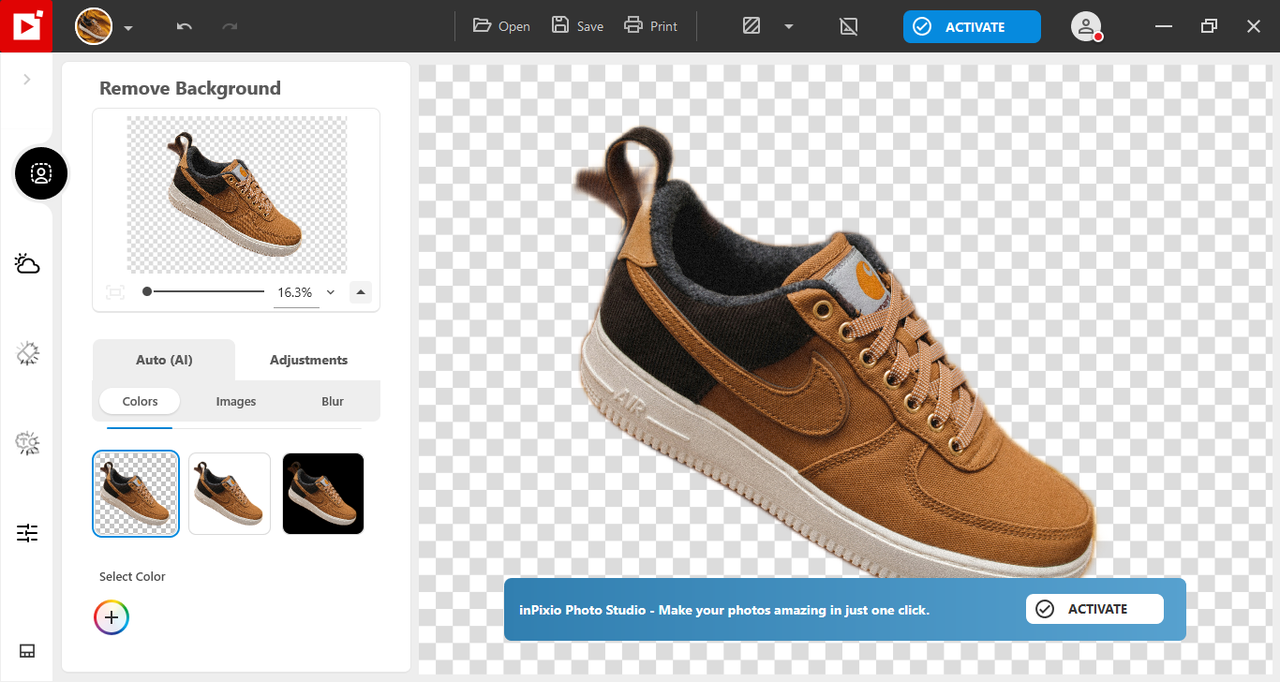Select the Blur sub-tab
Image resolution: width=1280 pixels, height=682 pixels.
[x=333, y=401]
